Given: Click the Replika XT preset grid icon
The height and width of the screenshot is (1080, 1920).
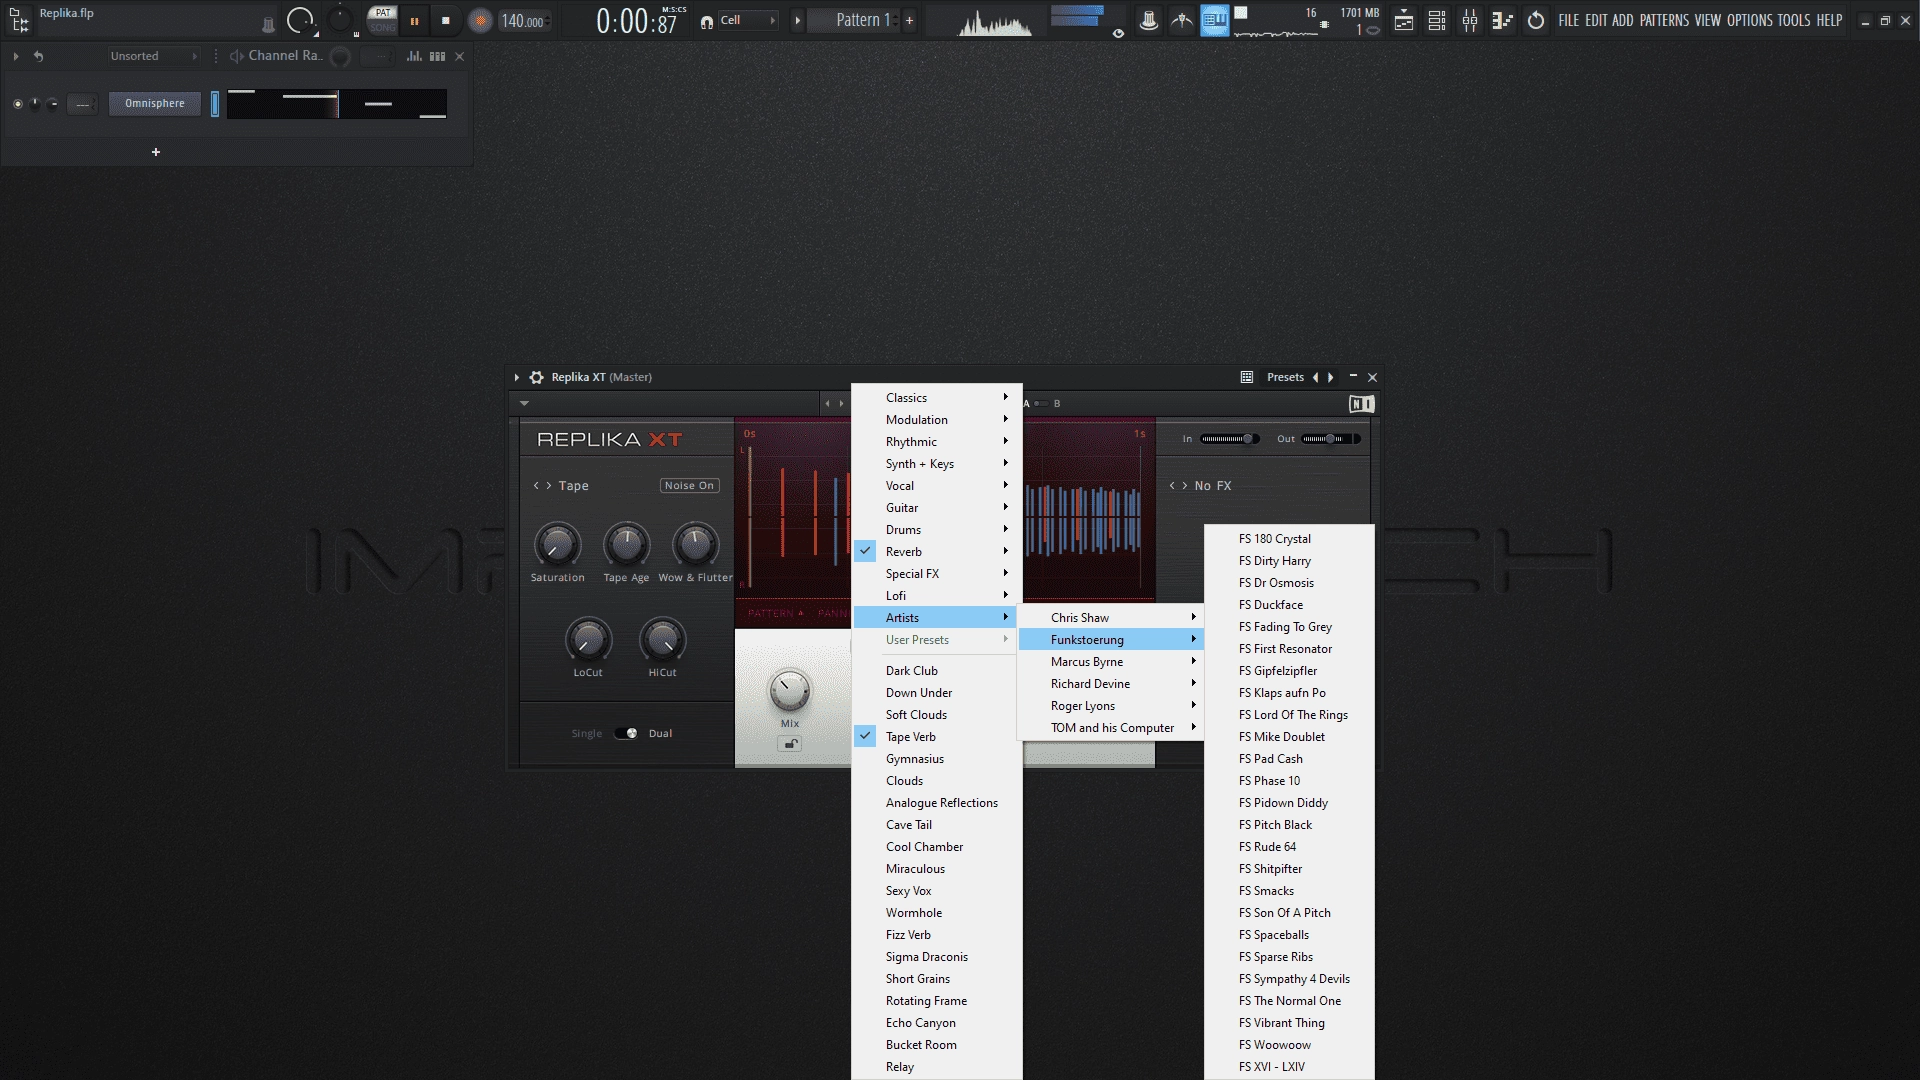Looking at the screenshot, I should tap(1247, 377).
